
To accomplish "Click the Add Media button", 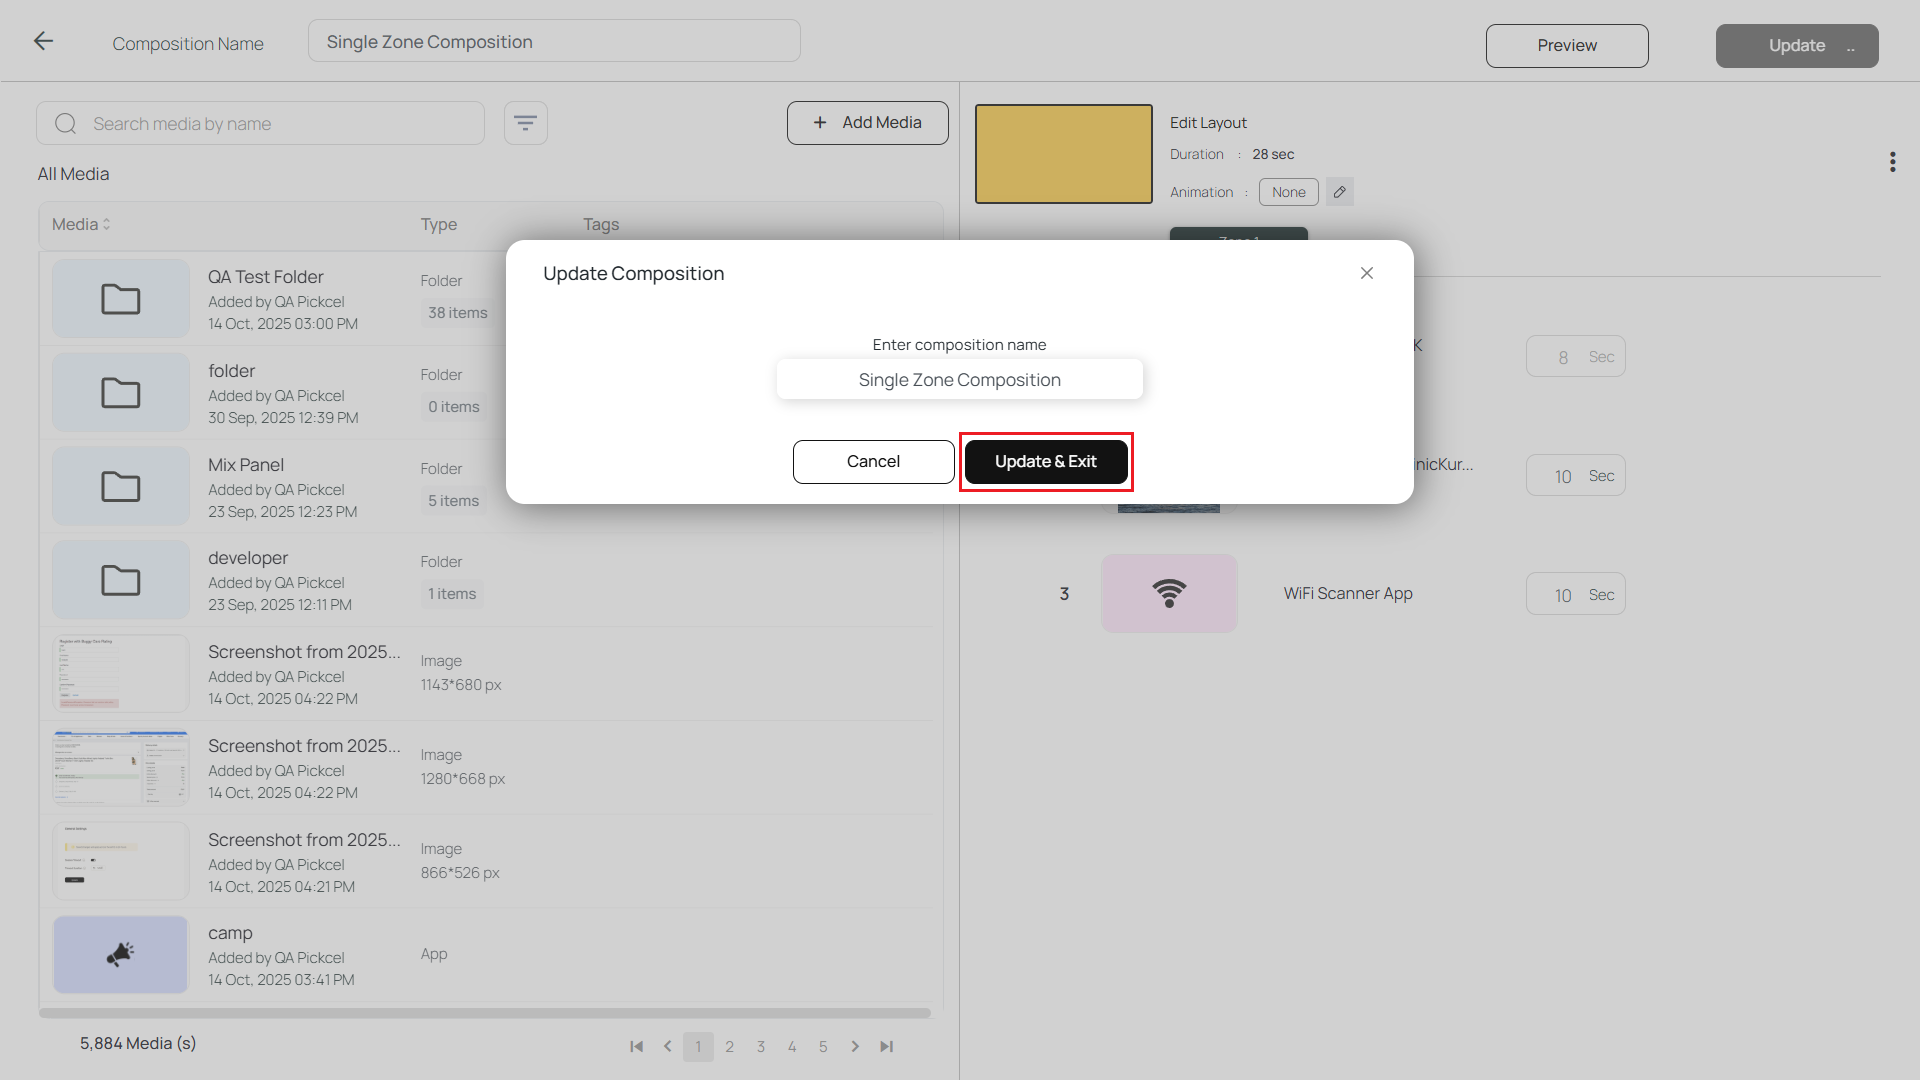I will tap(867, 122).
